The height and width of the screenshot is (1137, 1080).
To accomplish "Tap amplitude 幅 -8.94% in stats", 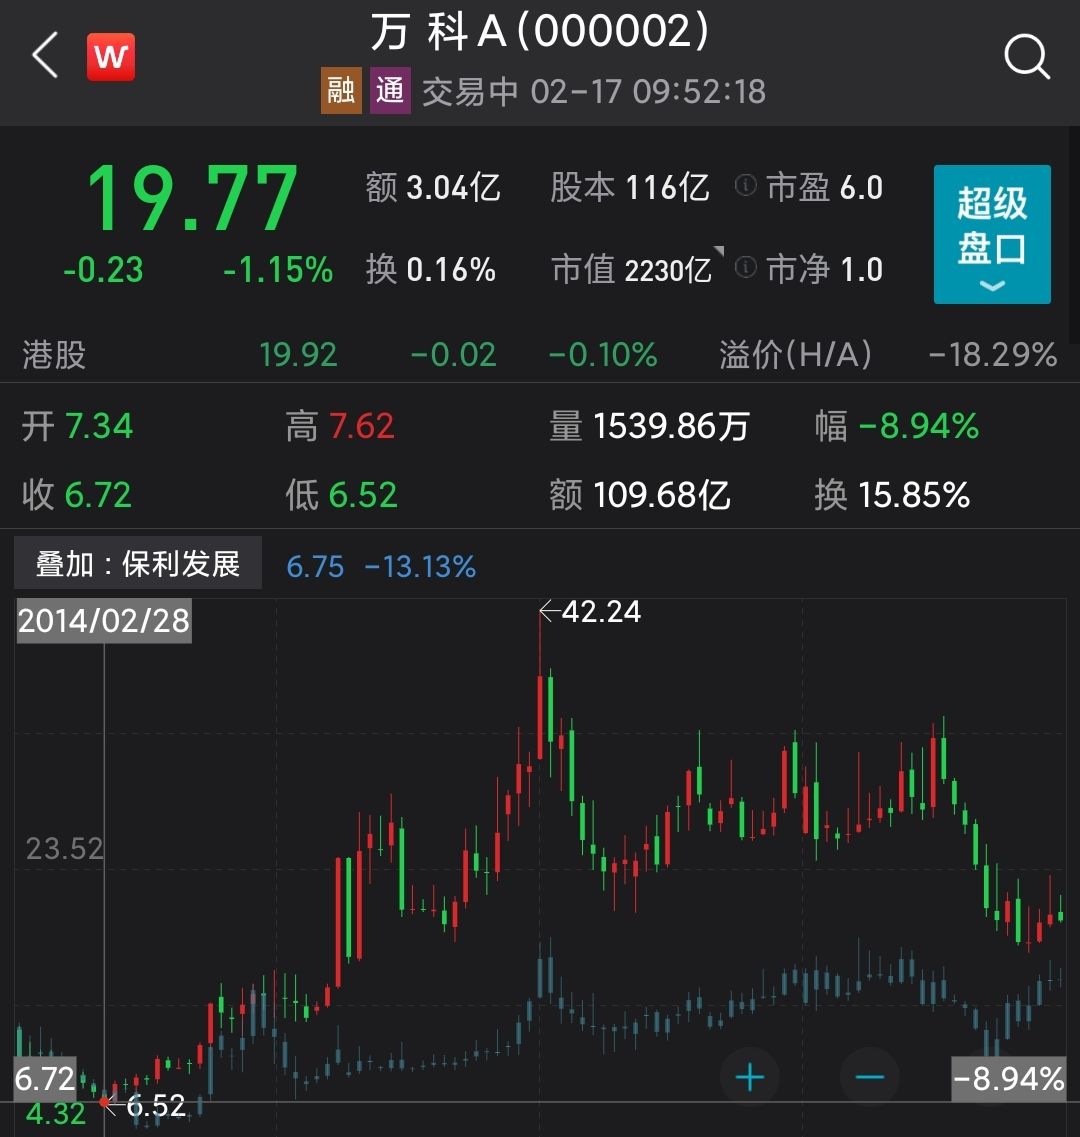I will [896, 426].
